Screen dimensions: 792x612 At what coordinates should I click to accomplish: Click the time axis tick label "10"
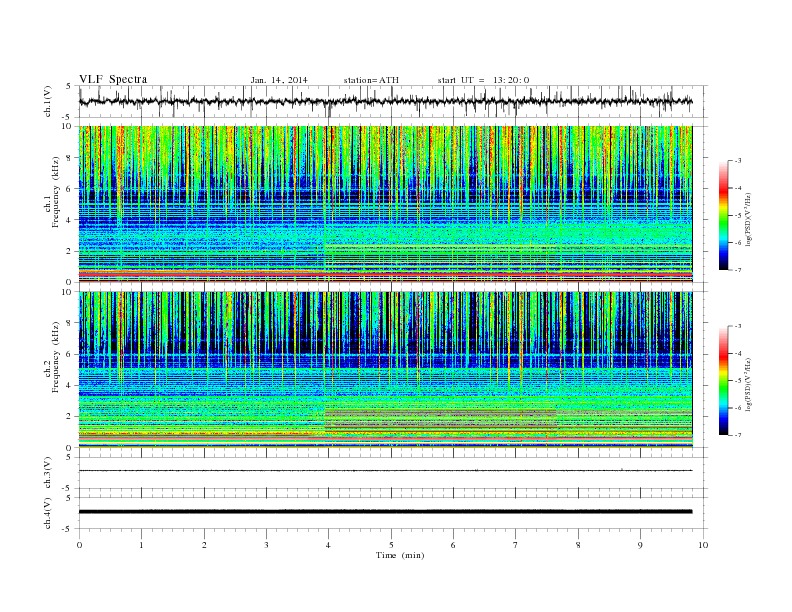pos(703,545)
